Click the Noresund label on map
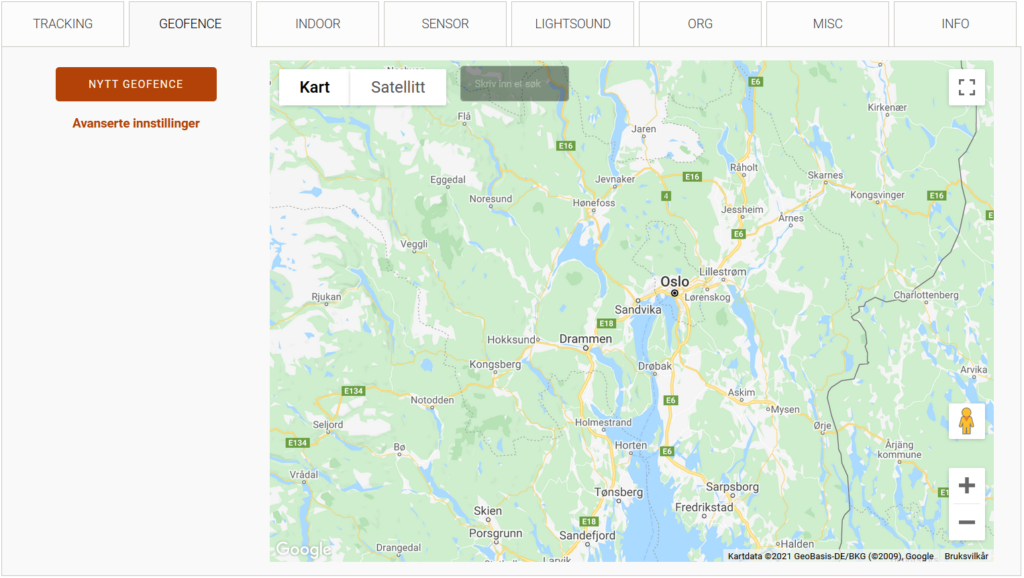This screenshot has height=578, width=1024. click(x=490, y=199)
